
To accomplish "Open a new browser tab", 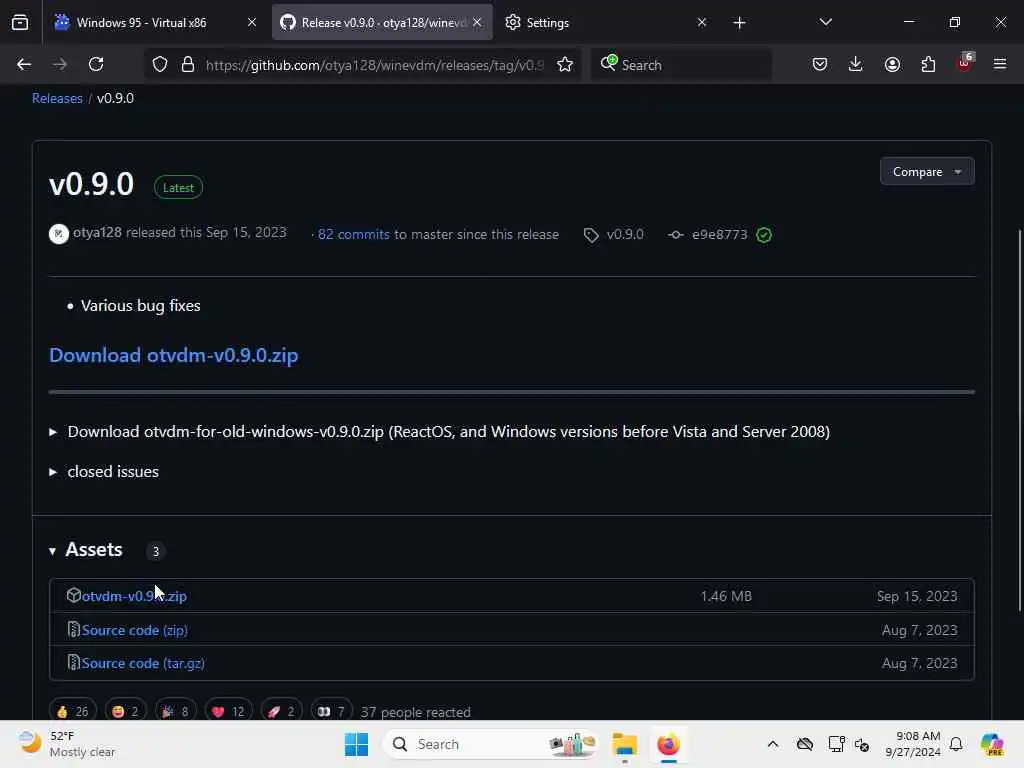I will (x=739, y=23).
